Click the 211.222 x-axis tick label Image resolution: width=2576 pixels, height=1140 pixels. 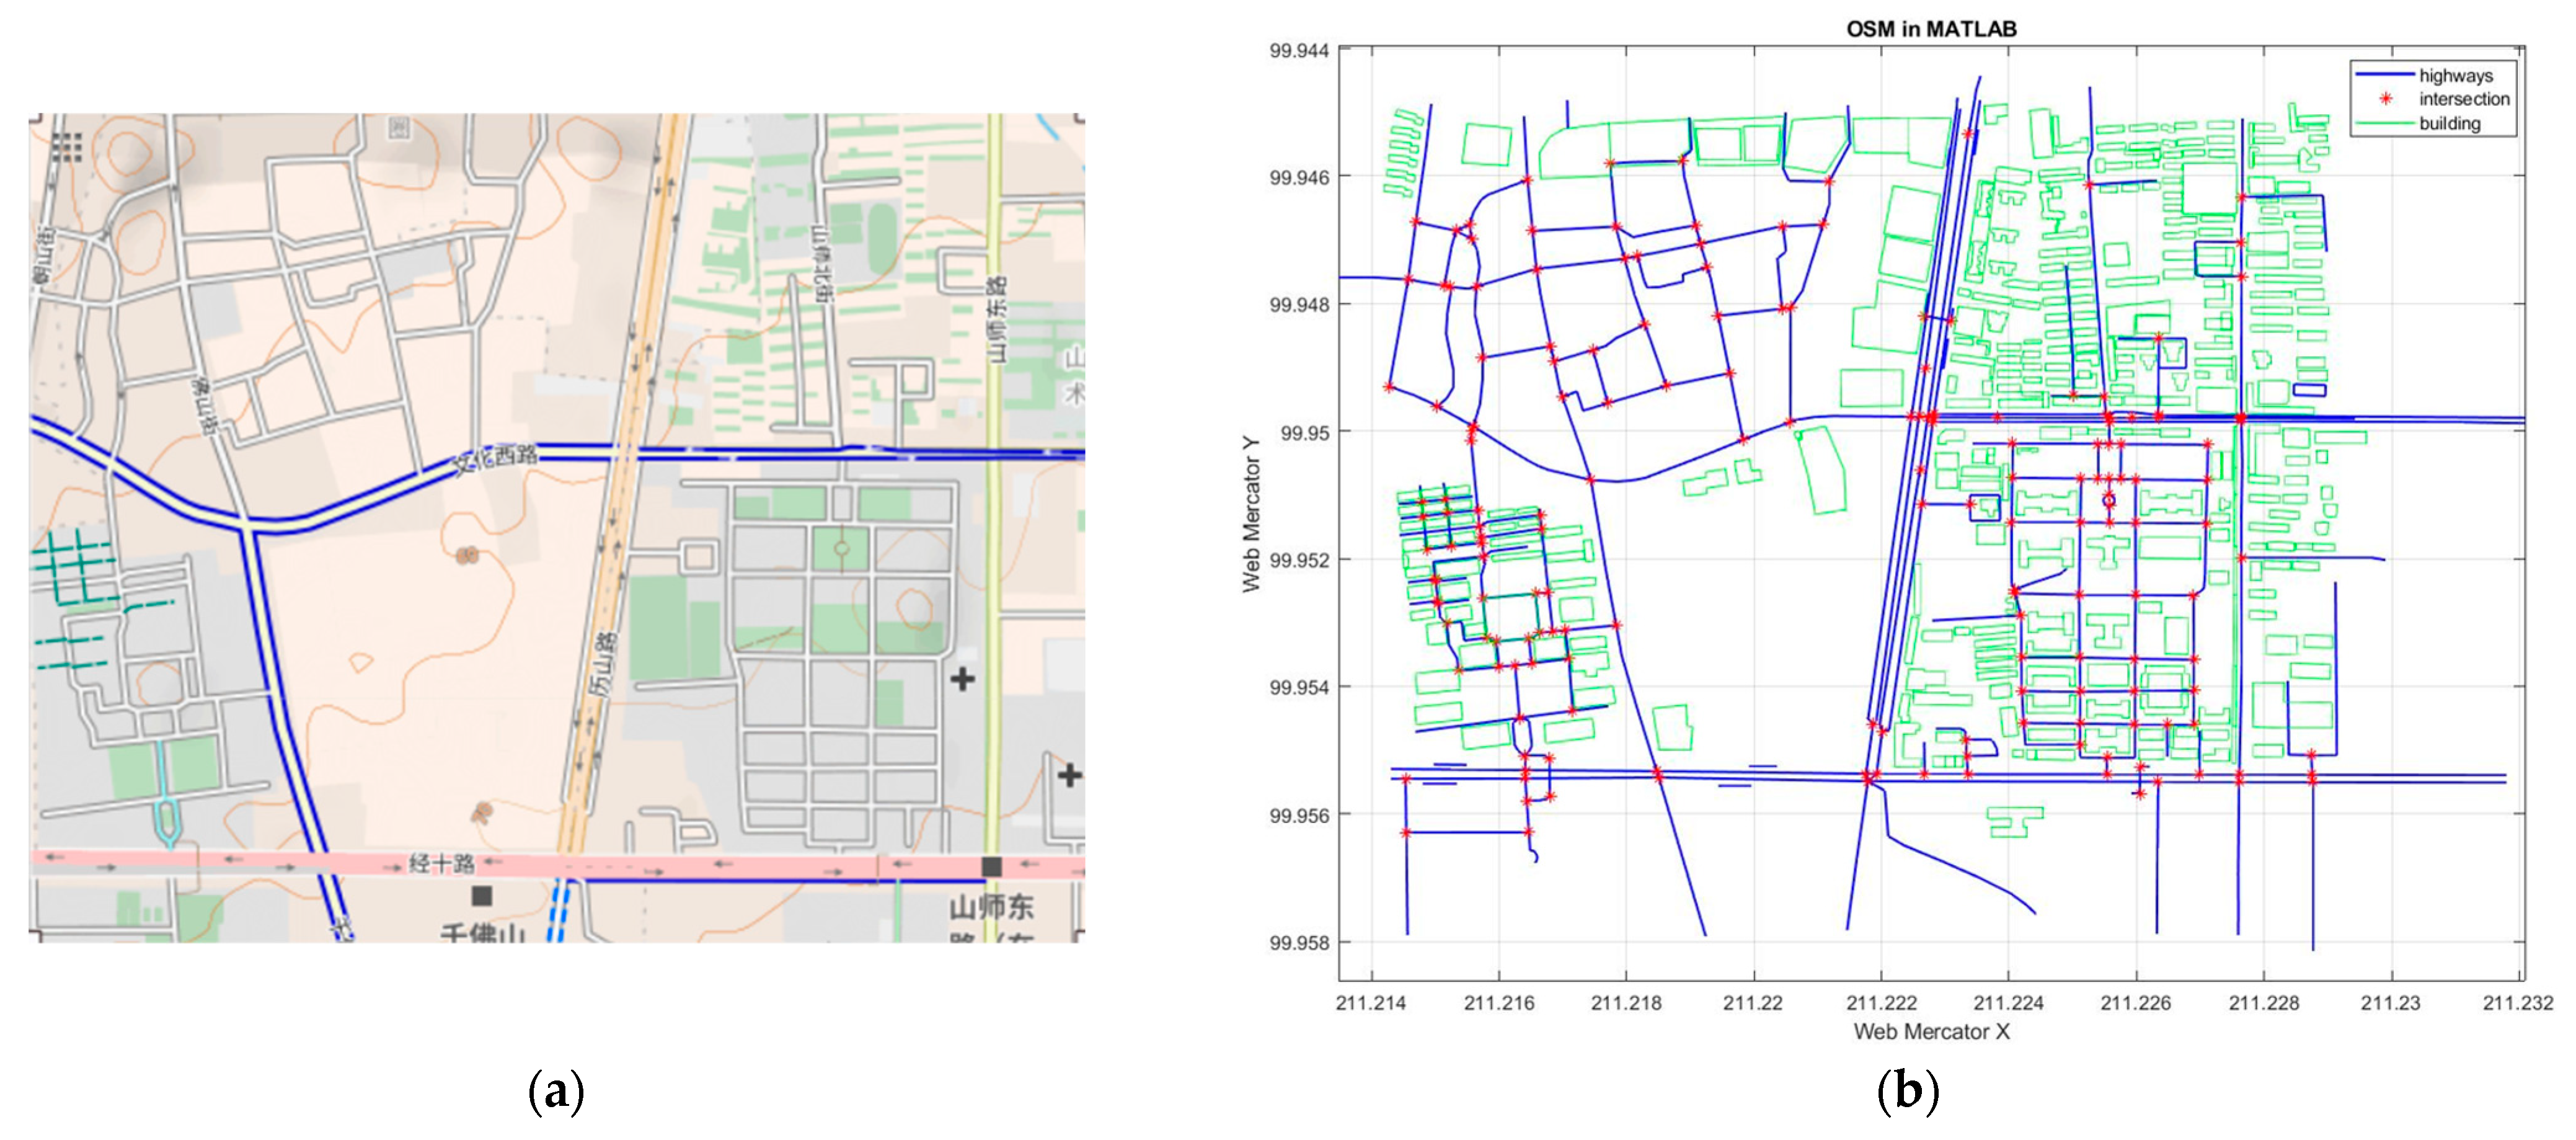(x=1881, y=1003)
